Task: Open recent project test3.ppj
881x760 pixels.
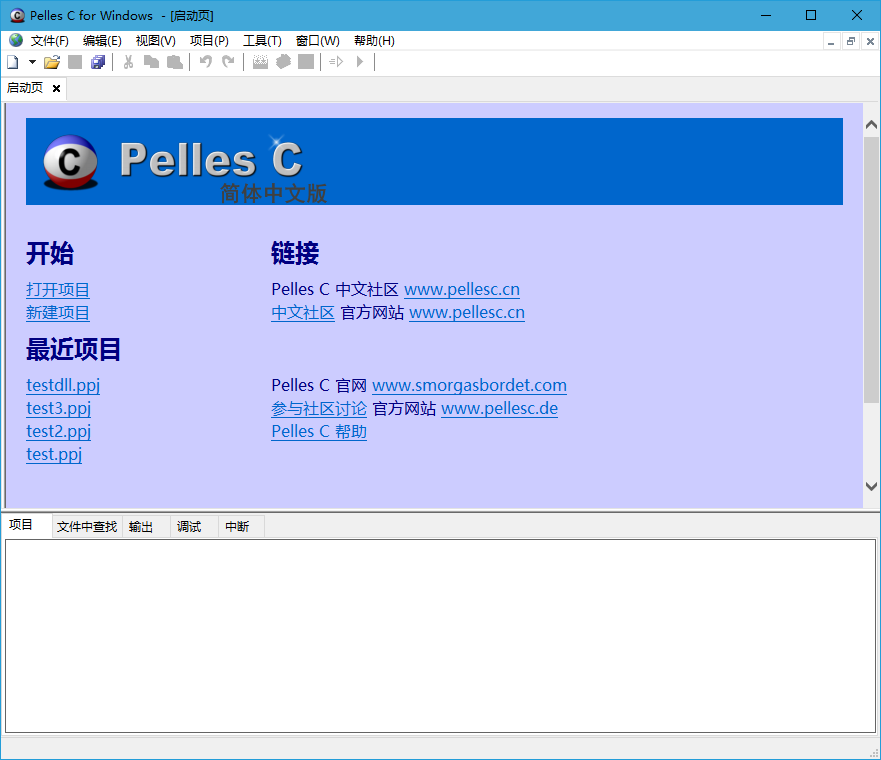Action: pos(58,408)
